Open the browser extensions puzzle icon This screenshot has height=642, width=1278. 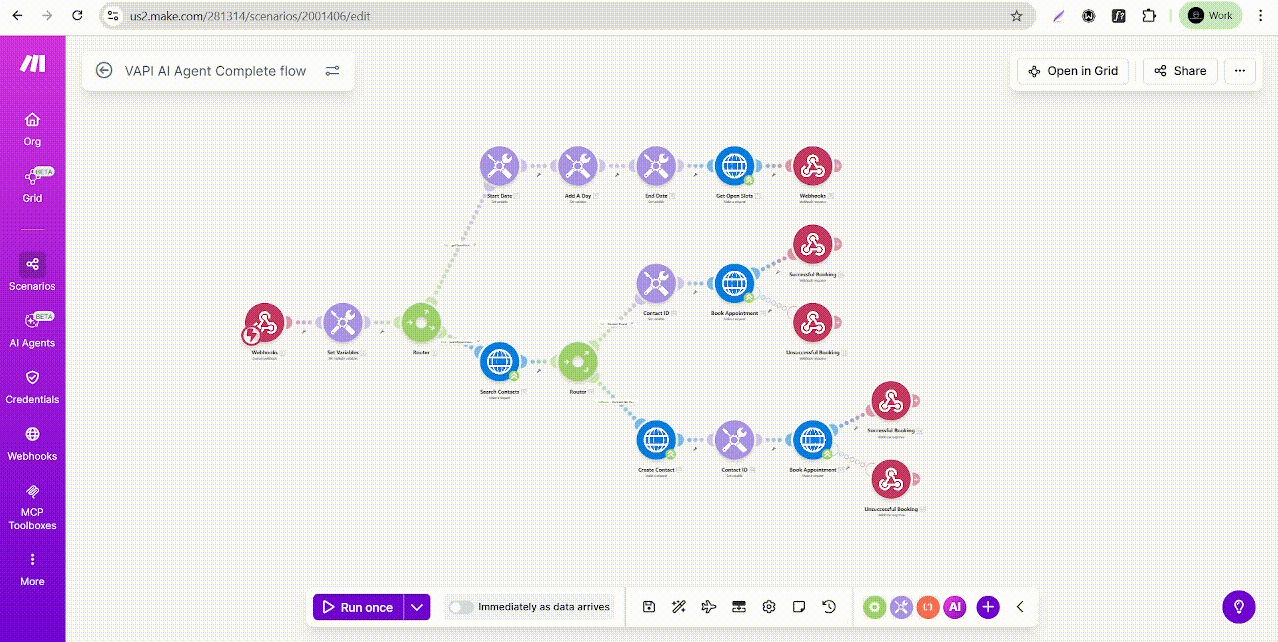coord(1149,16)
